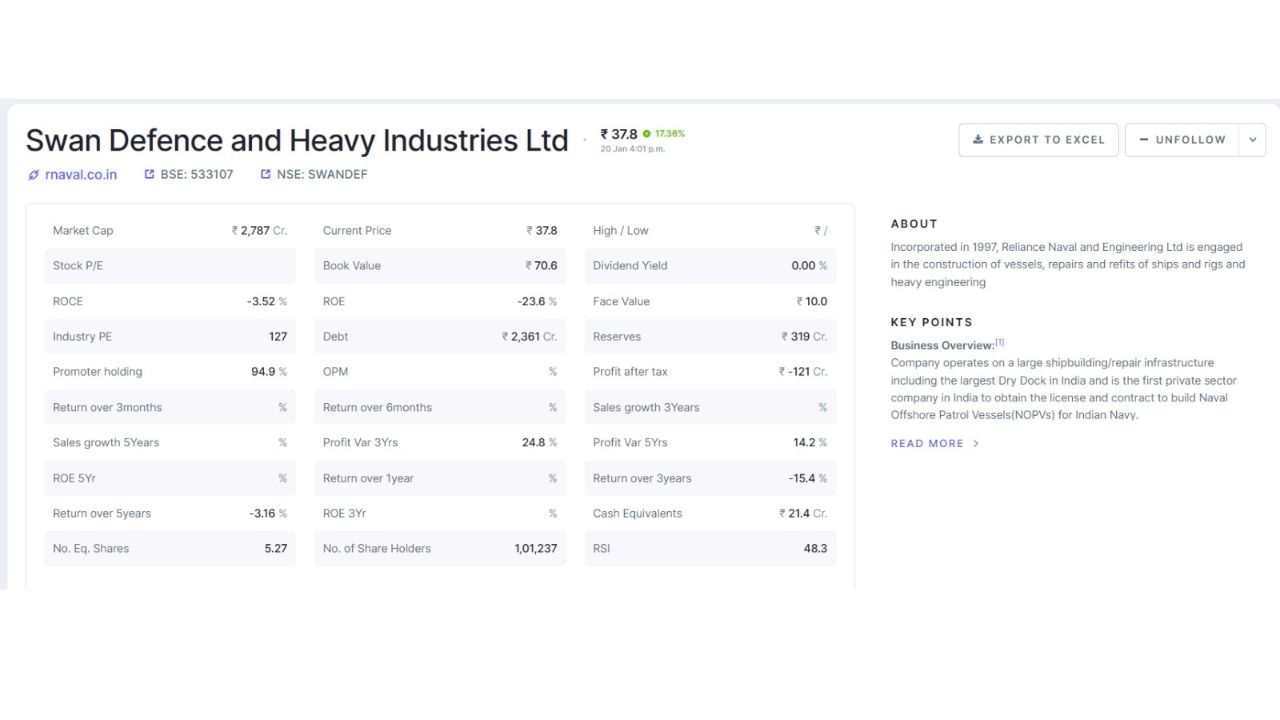Click the [1] reference superscript

[x=1000, y=342]
